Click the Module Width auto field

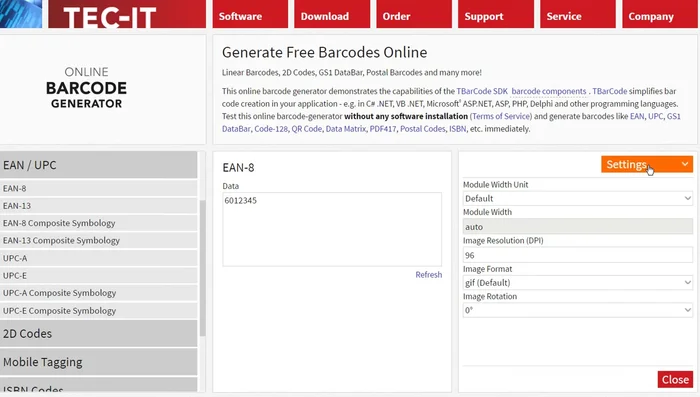(578, 226)
